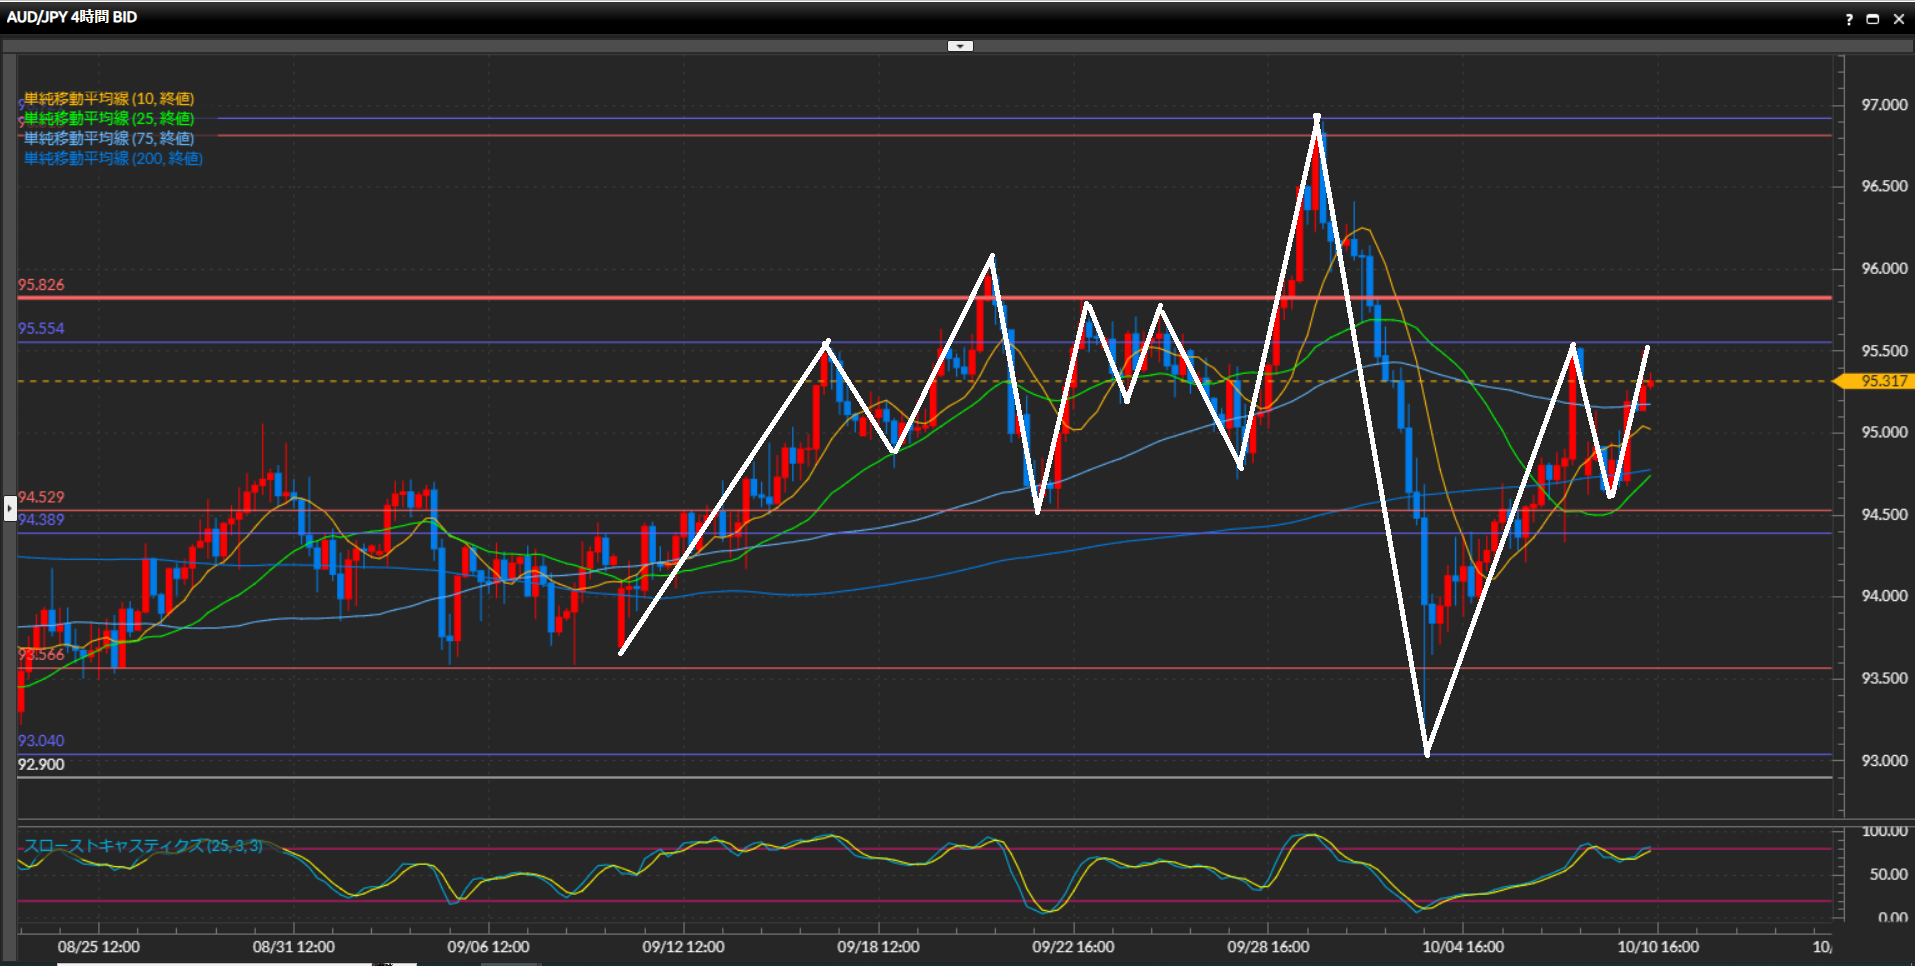Image resolution: width=1915 pixels, height=966 pixels.
Task: Click the white trendline low near 93.000
Action: (x=1427, y=753)
